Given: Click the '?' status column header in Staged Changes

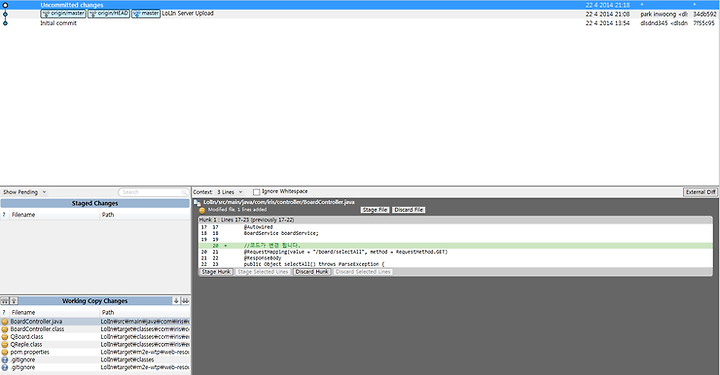Looking at the screenshot, I should (x=5, y=215).
